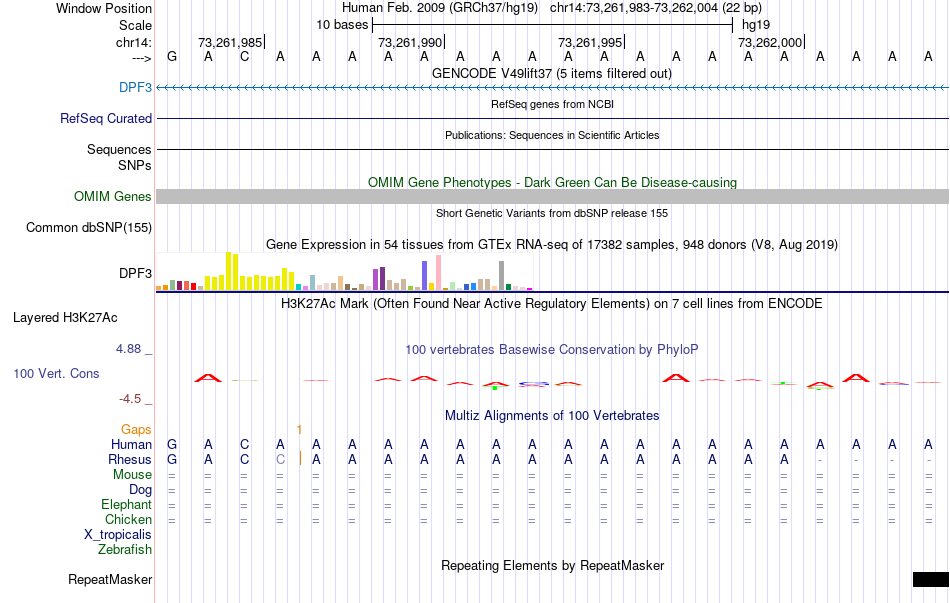
Task: Click the SNPs track label
Action: [135, 165]
